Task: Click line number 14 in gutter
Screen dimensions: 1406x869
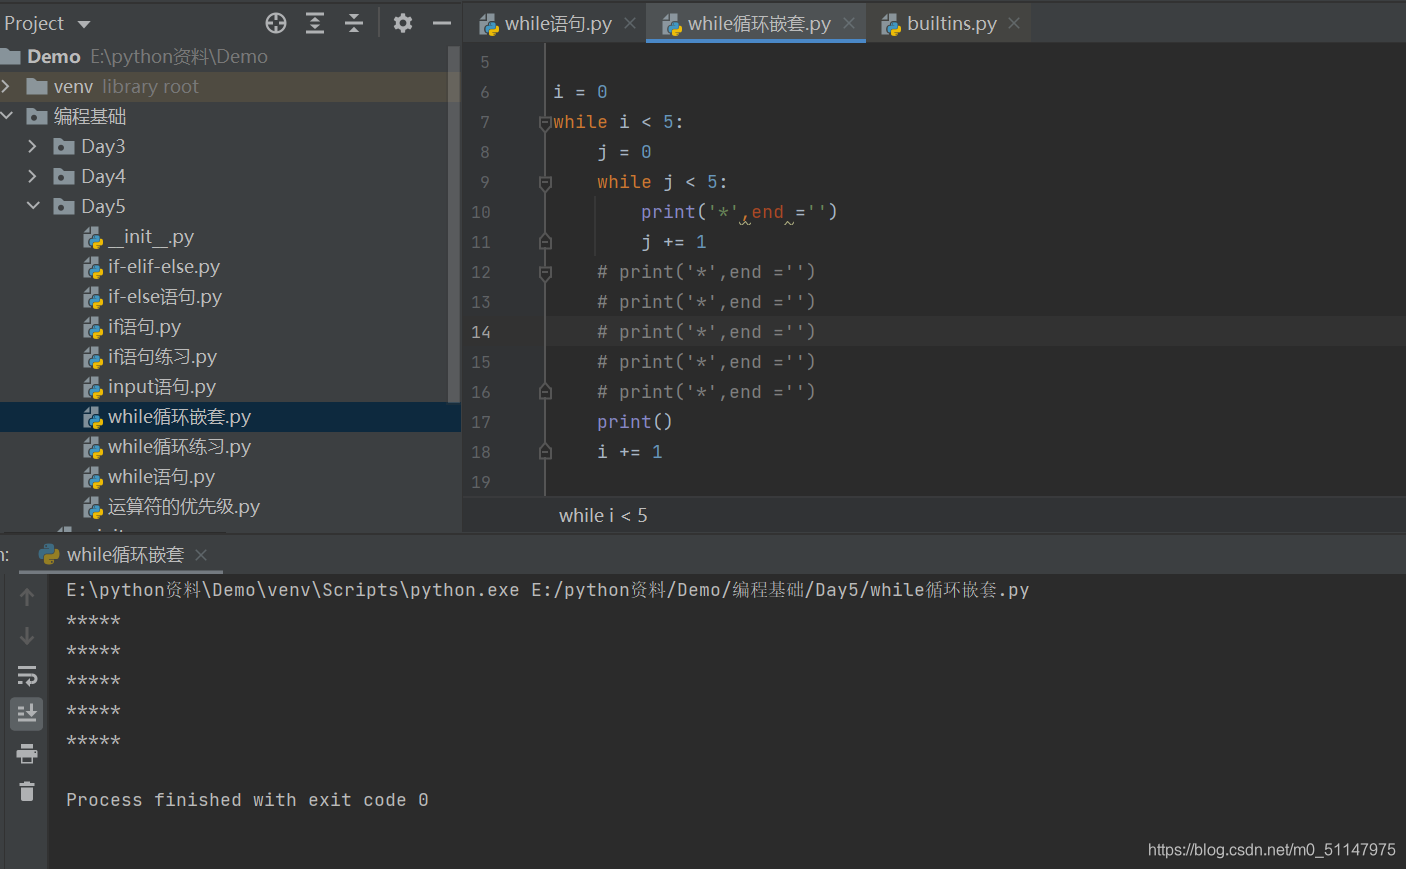Action: click(x=481, y=332)
